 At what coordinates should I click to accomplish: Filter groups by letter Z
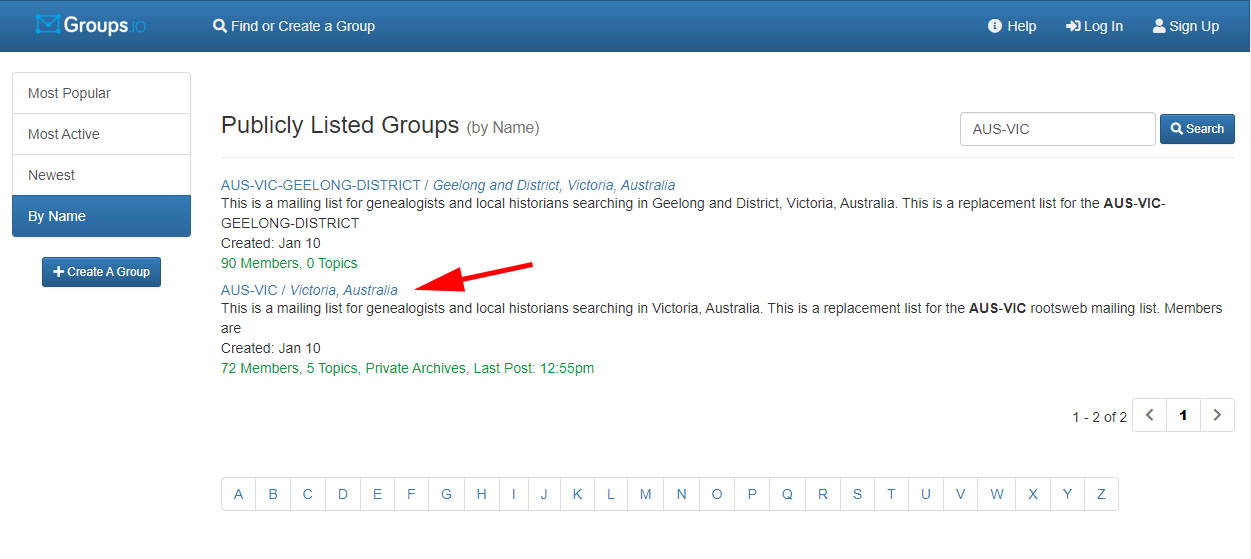tap(1100, 494)
